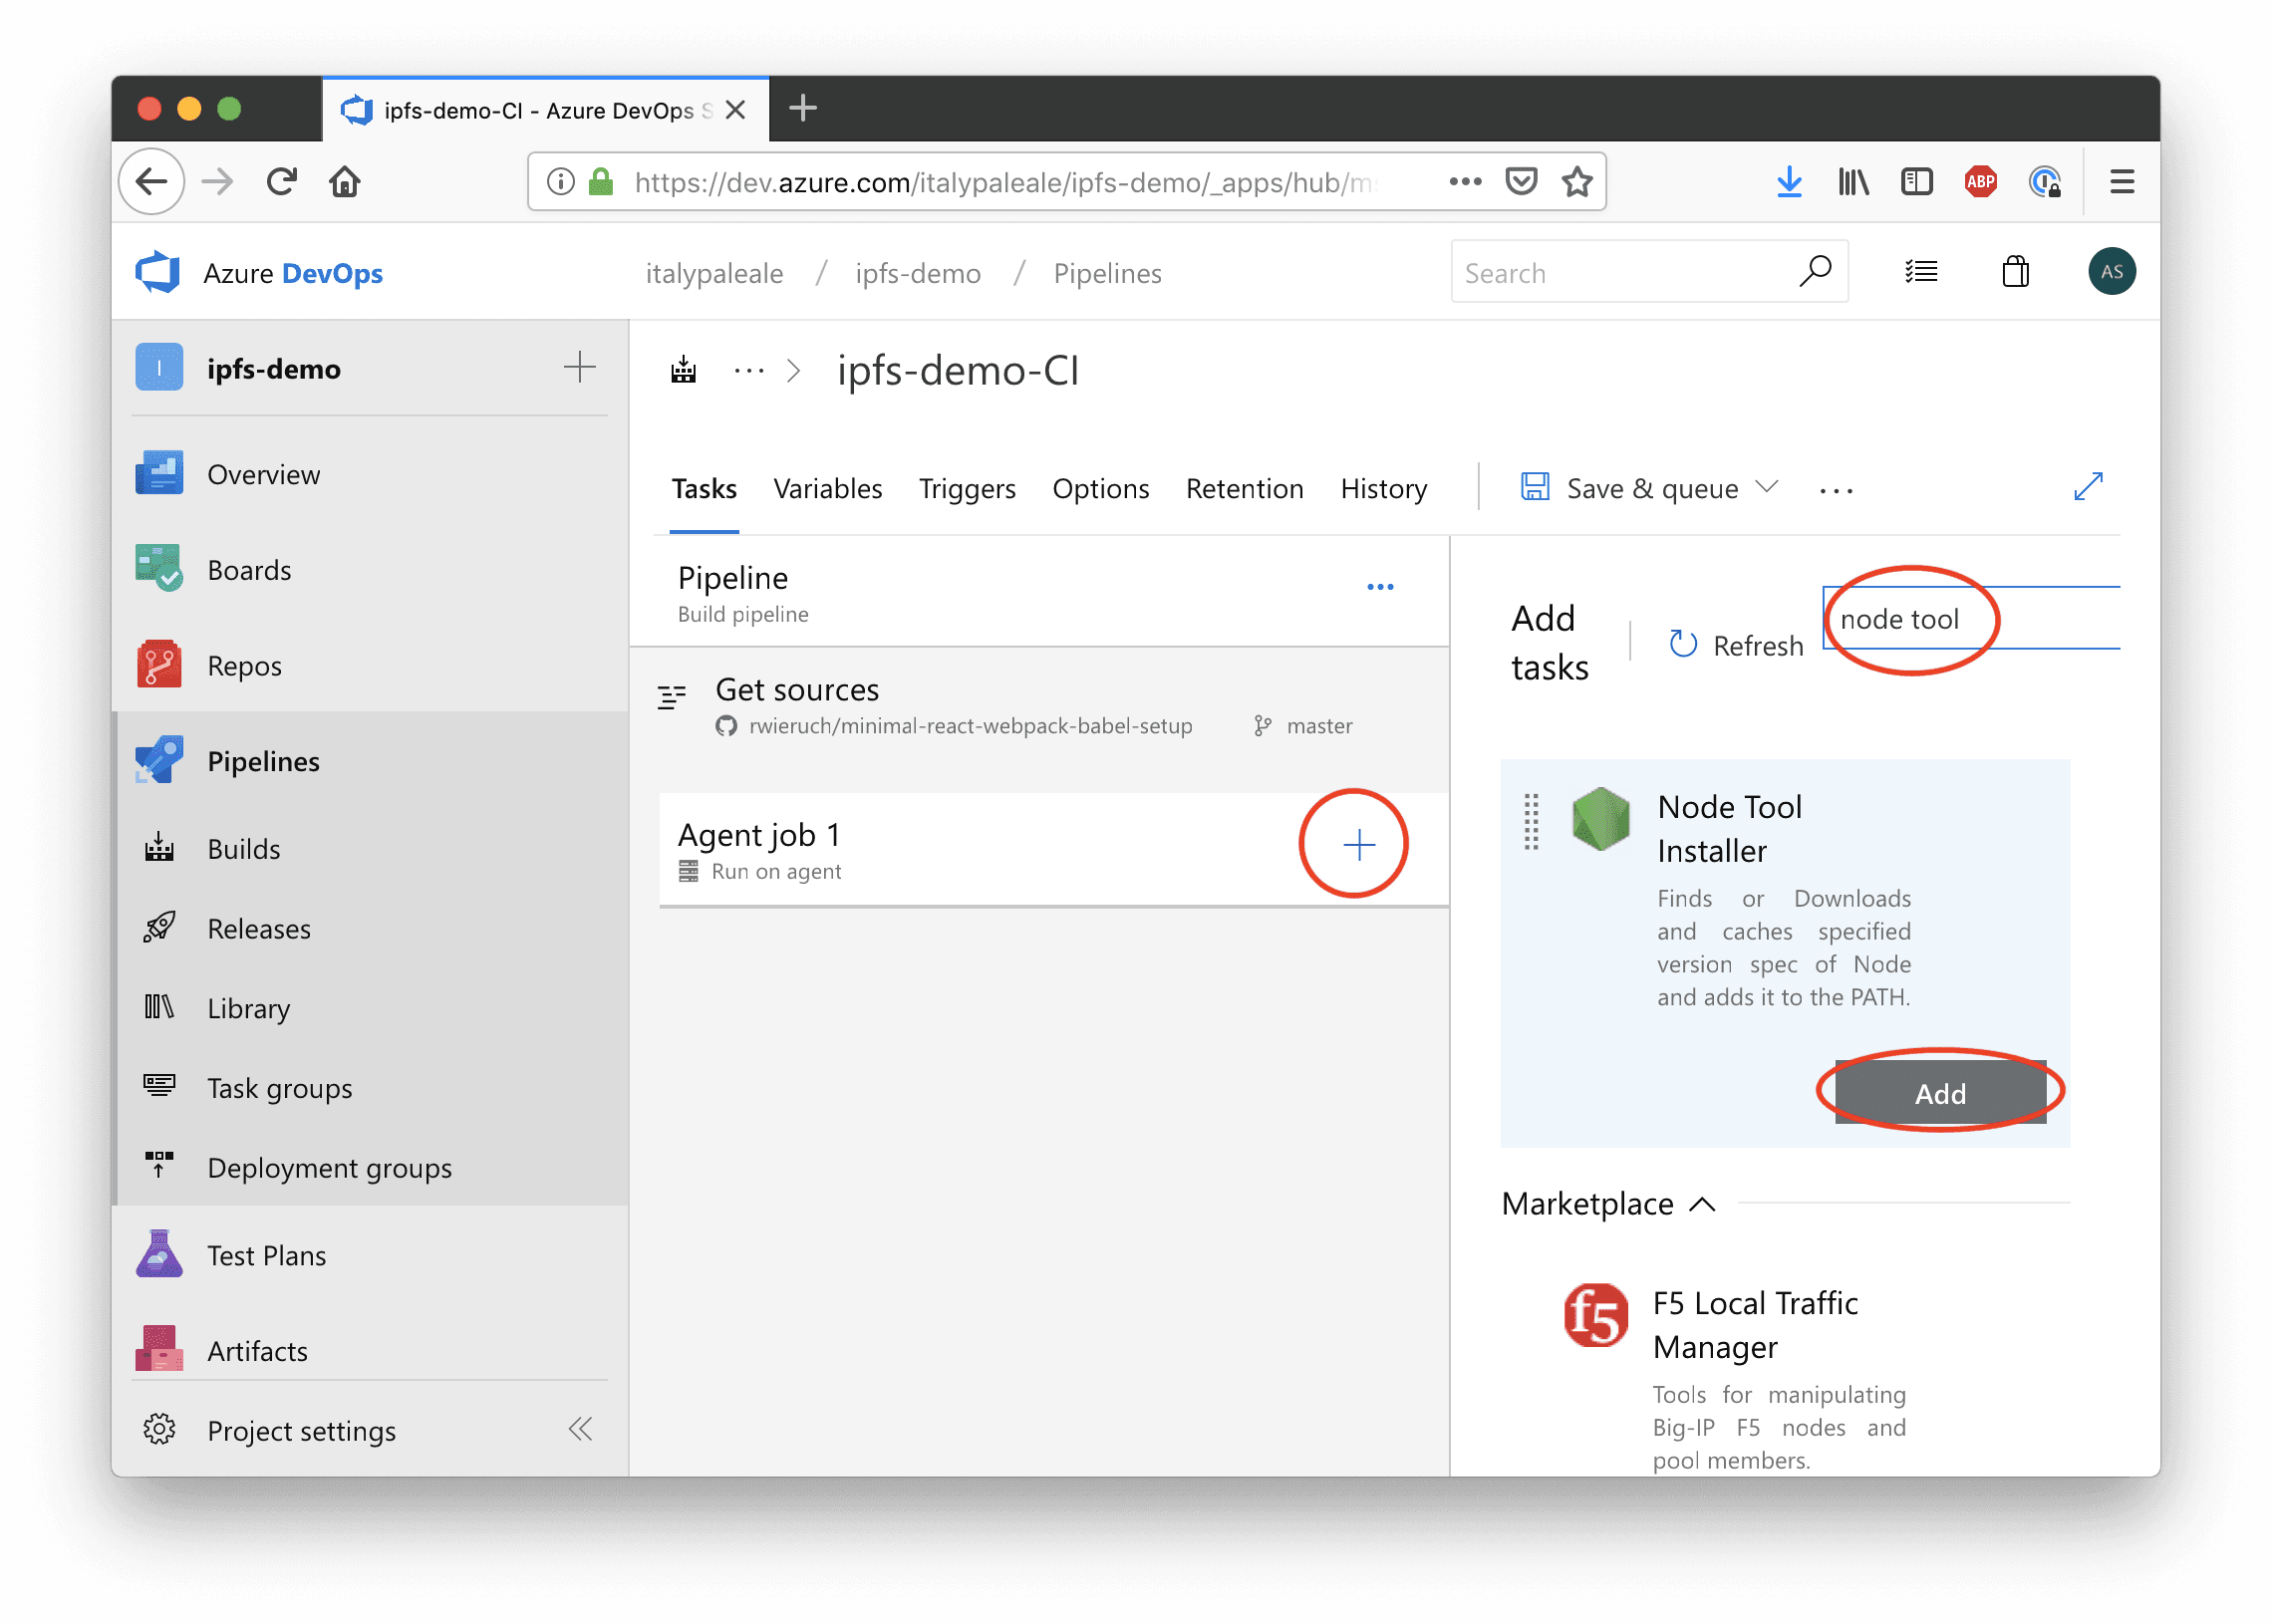Click italypaleale breadcrumb link

tap(714, 273)
